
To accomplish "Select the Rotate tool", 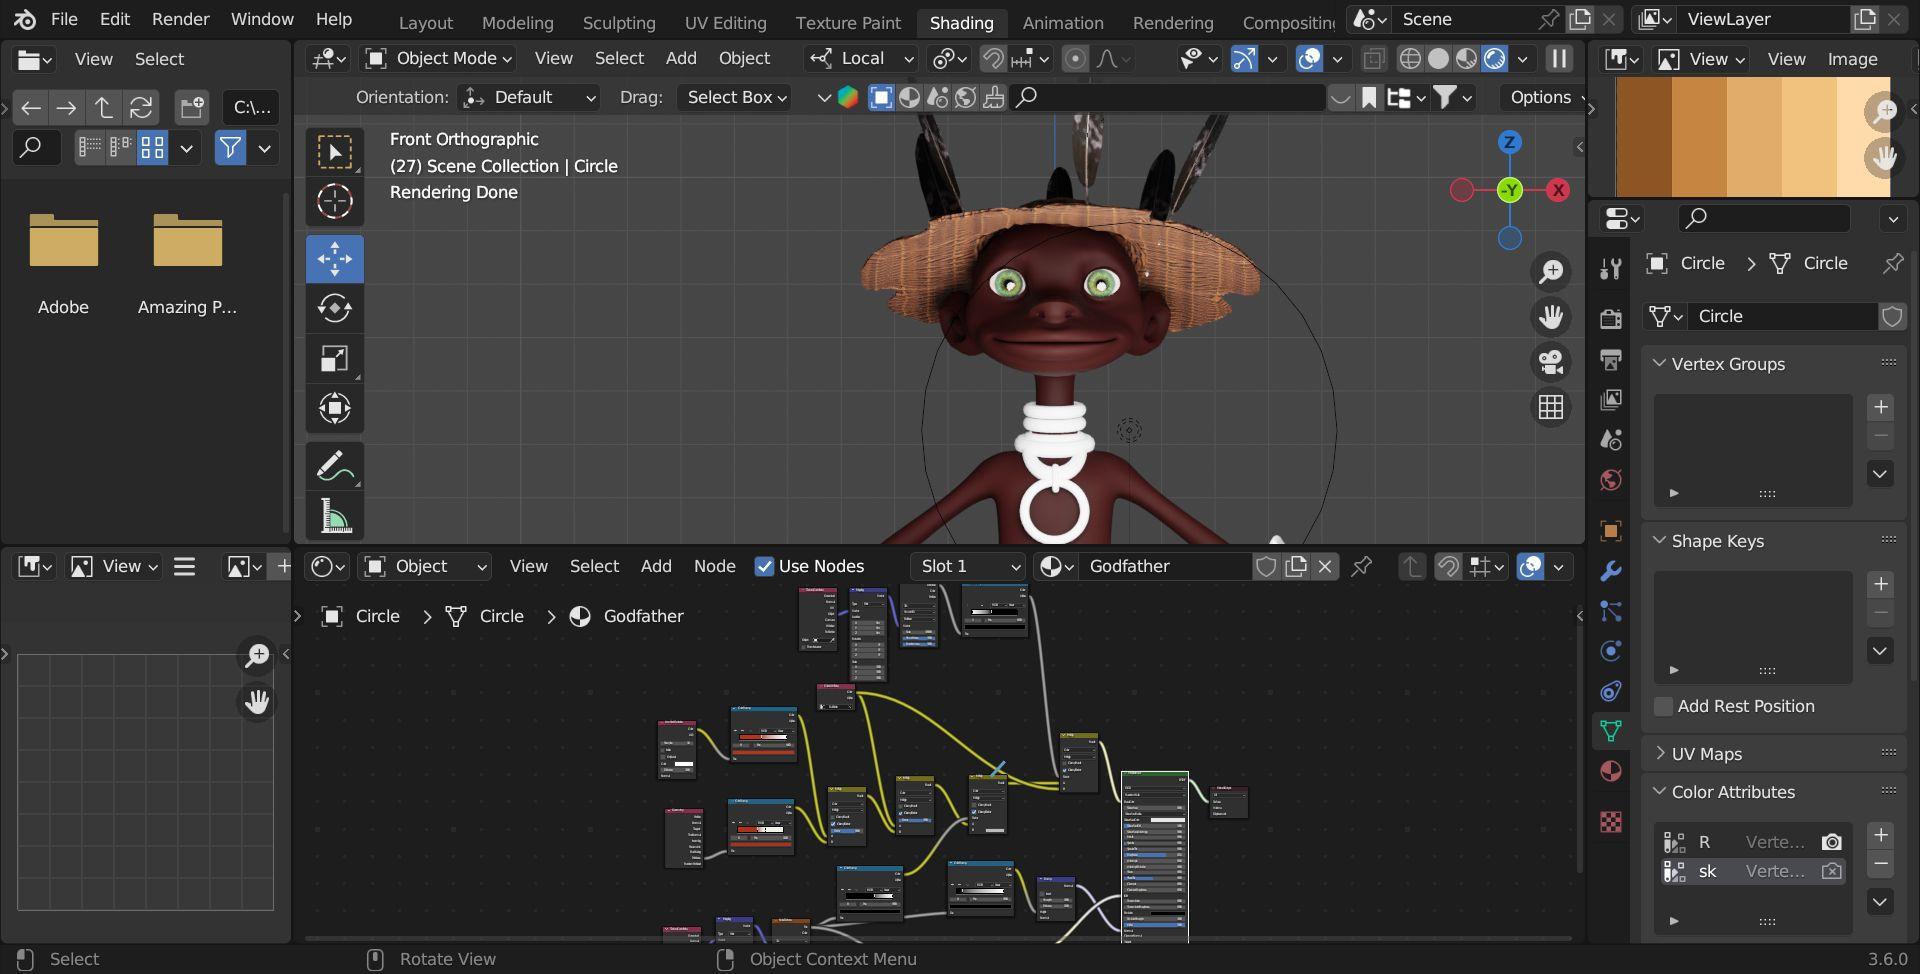I will coord(335,308).
